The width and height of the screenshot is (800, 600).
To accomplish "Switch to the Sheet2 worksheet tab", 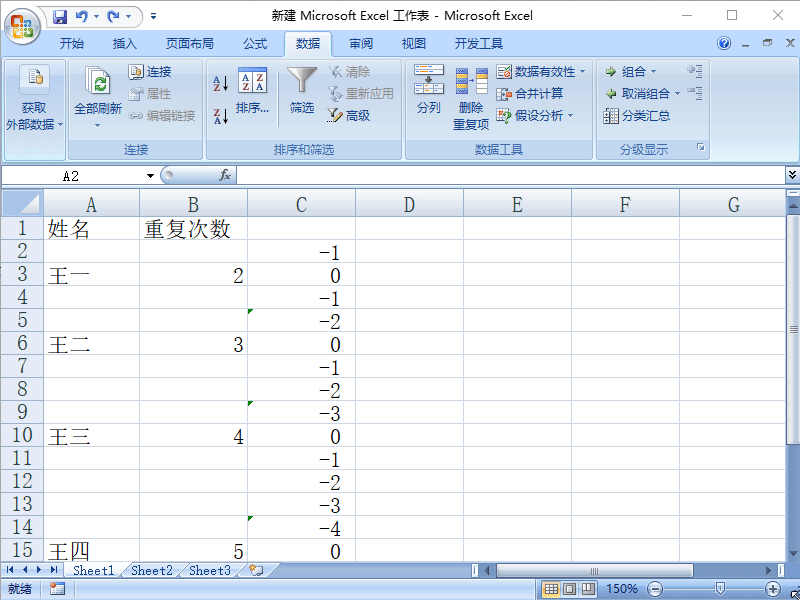I will pos(151,570).
